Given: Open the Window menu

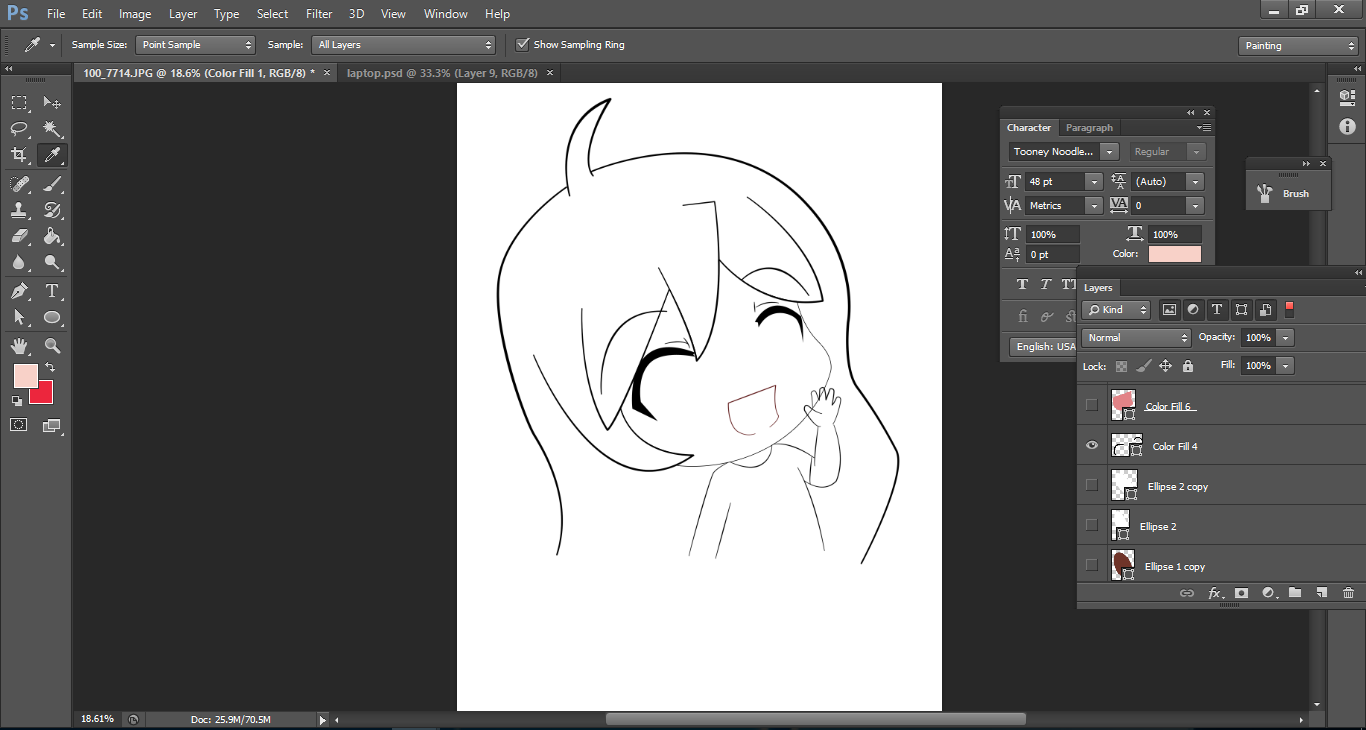Looking at the screenshot, I should (445, 14).
